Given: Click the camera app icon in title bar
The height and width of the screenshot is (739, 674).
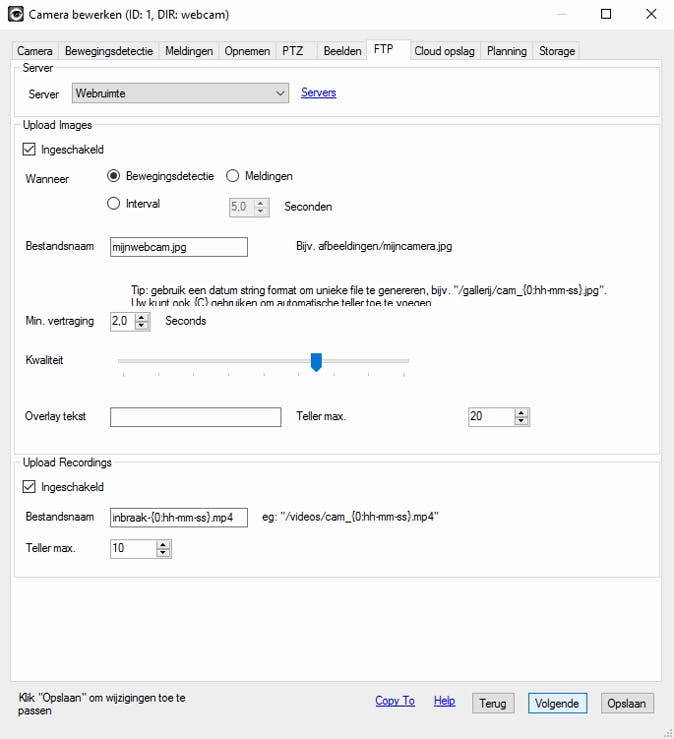Looking at the screenshot, I should (x=16, y=14).
